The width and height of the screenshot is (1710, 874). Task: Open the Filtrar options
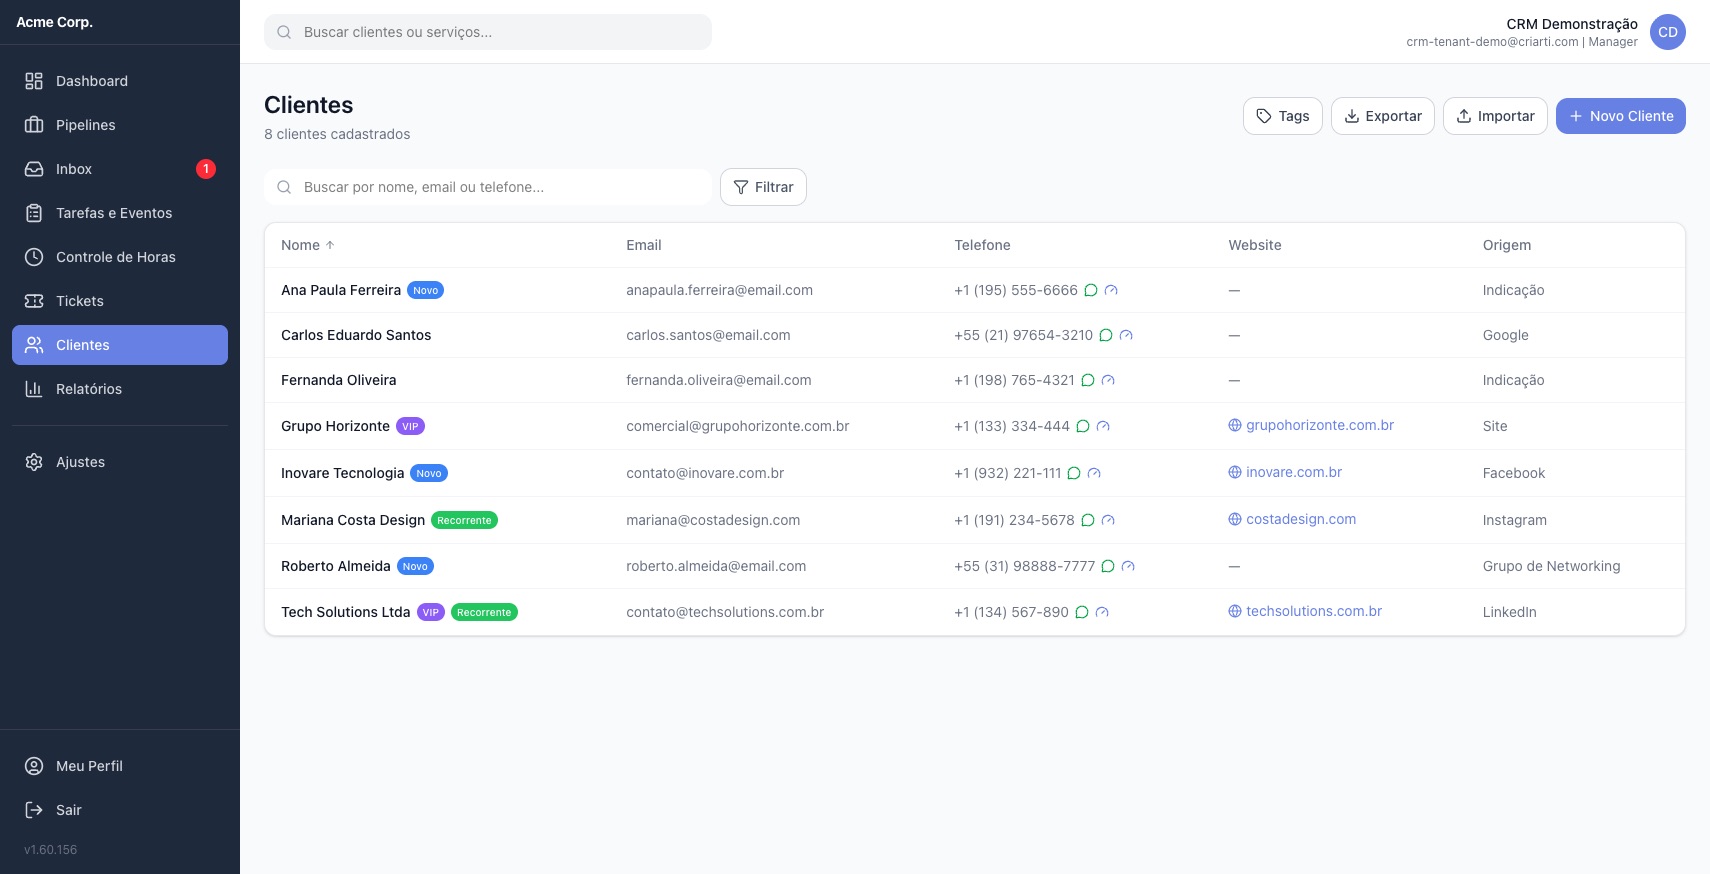tap(763, 187)
